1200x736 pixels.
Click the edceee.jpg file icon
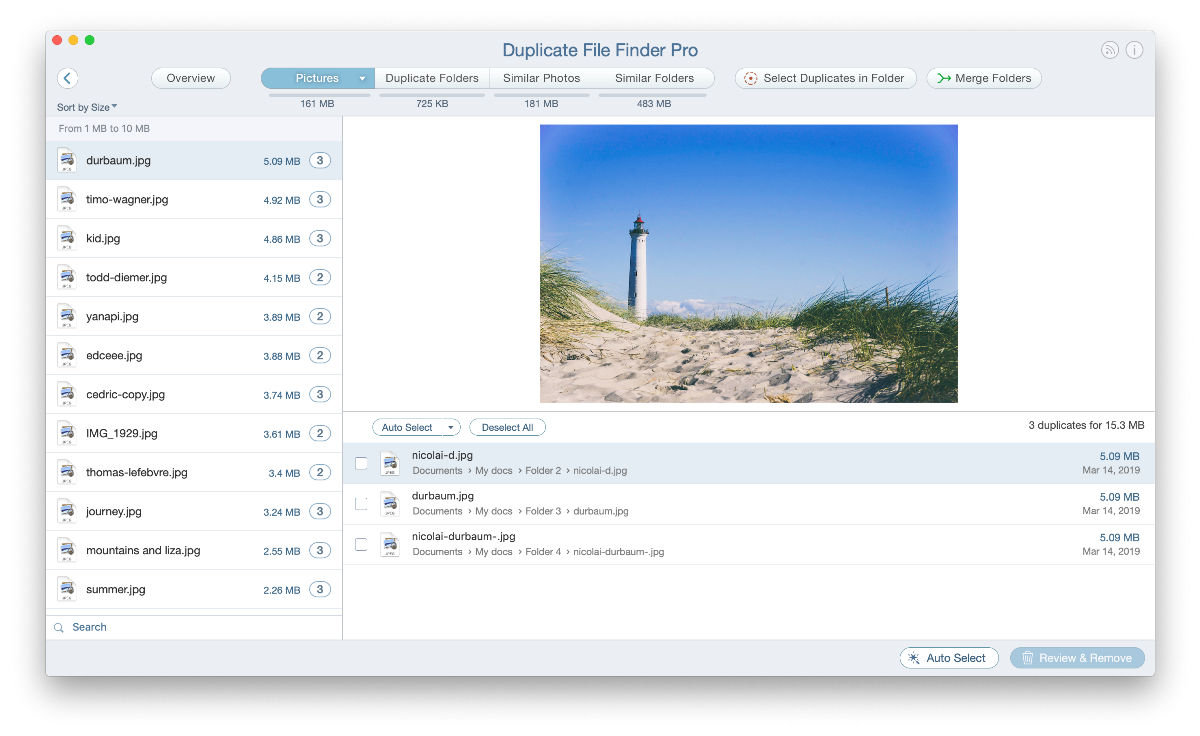click(66, 355)
